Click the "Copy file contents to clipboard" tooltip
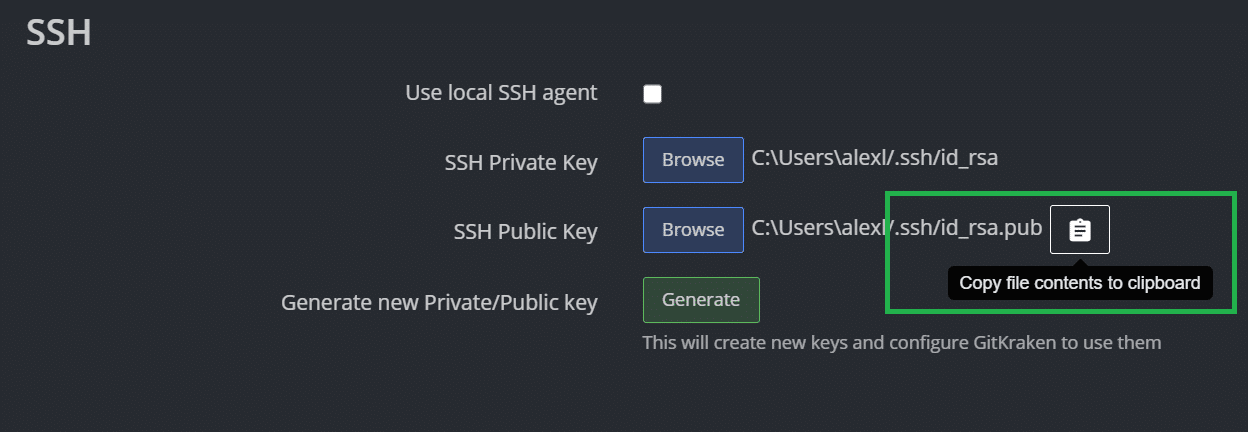 (1079, 283)
